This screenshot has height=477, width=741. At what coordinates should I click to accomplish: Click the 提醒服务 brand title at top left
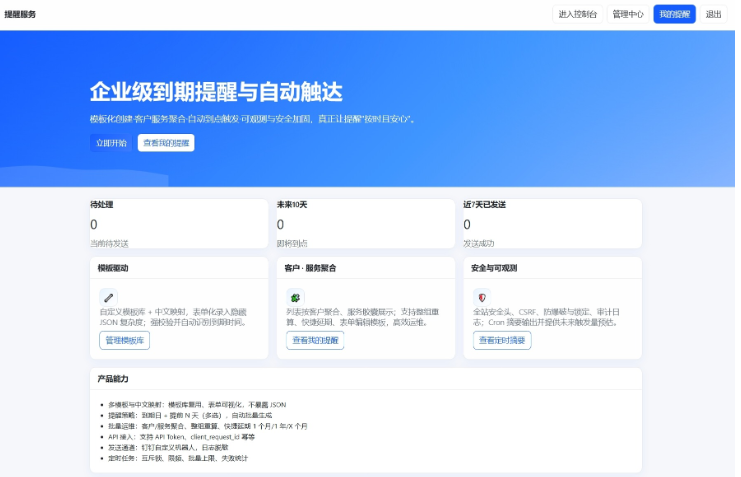20,14
